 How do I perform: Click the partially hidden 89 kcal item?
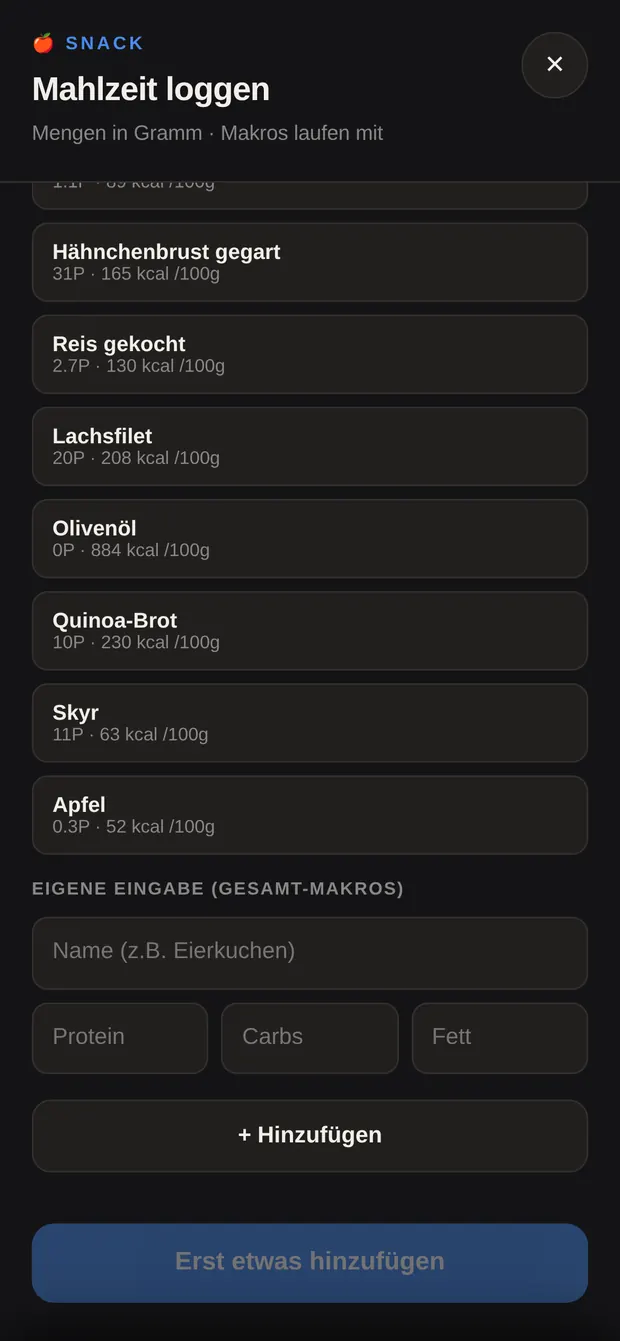(310, 196)
